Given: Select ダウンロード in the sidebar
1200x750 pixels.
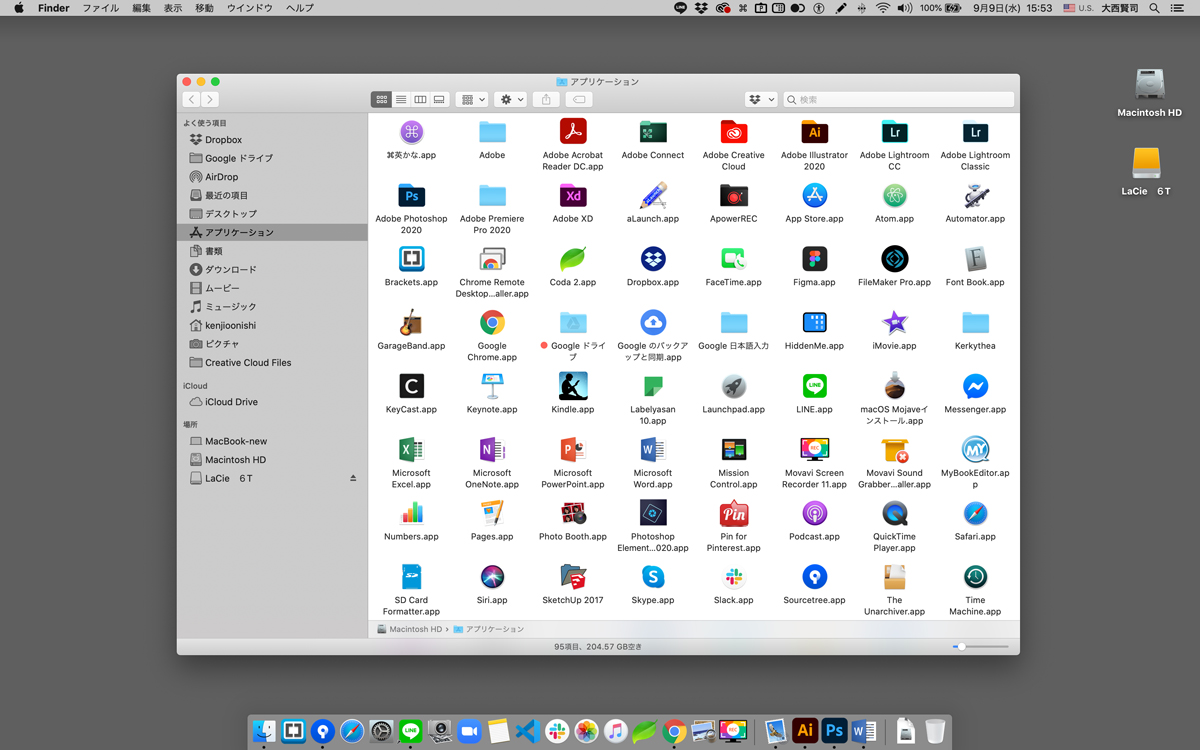Looking at the screenshot, I should tap(230, 270).
